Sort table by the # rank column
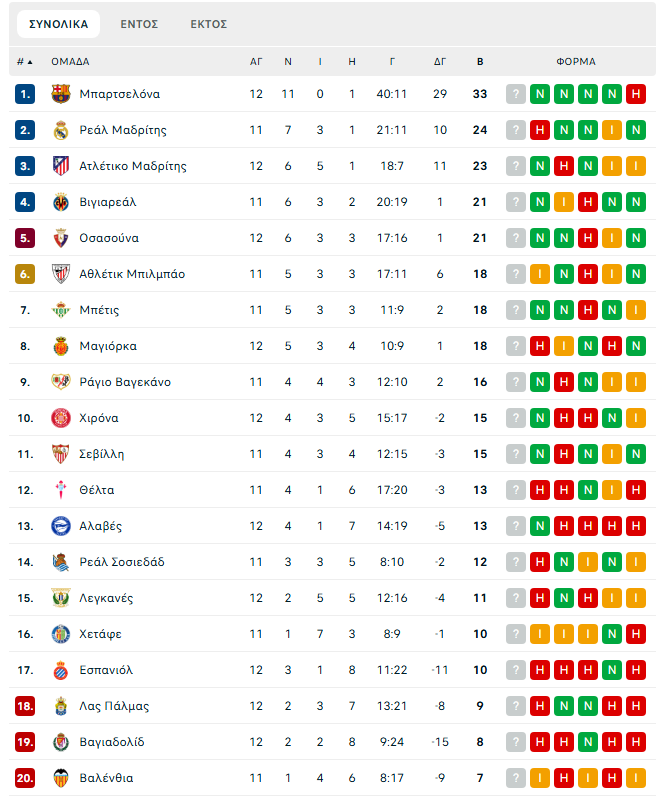Screen dimensions: 667x801 click(x=24, y=61)
